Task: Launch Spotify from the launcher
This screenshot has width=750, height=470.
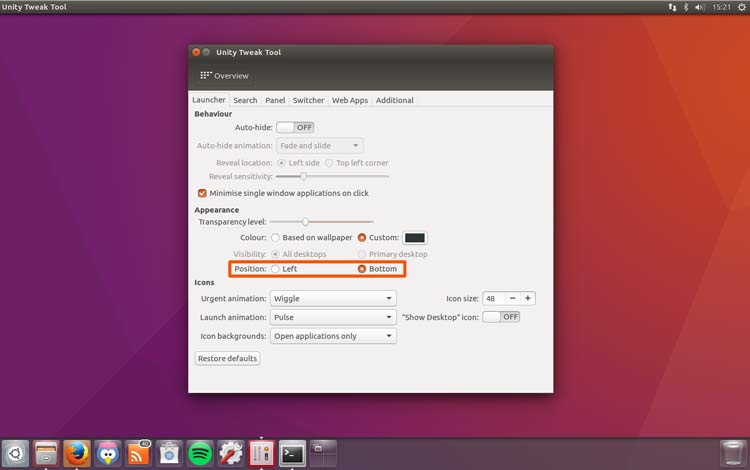Action: click(200, 453)
